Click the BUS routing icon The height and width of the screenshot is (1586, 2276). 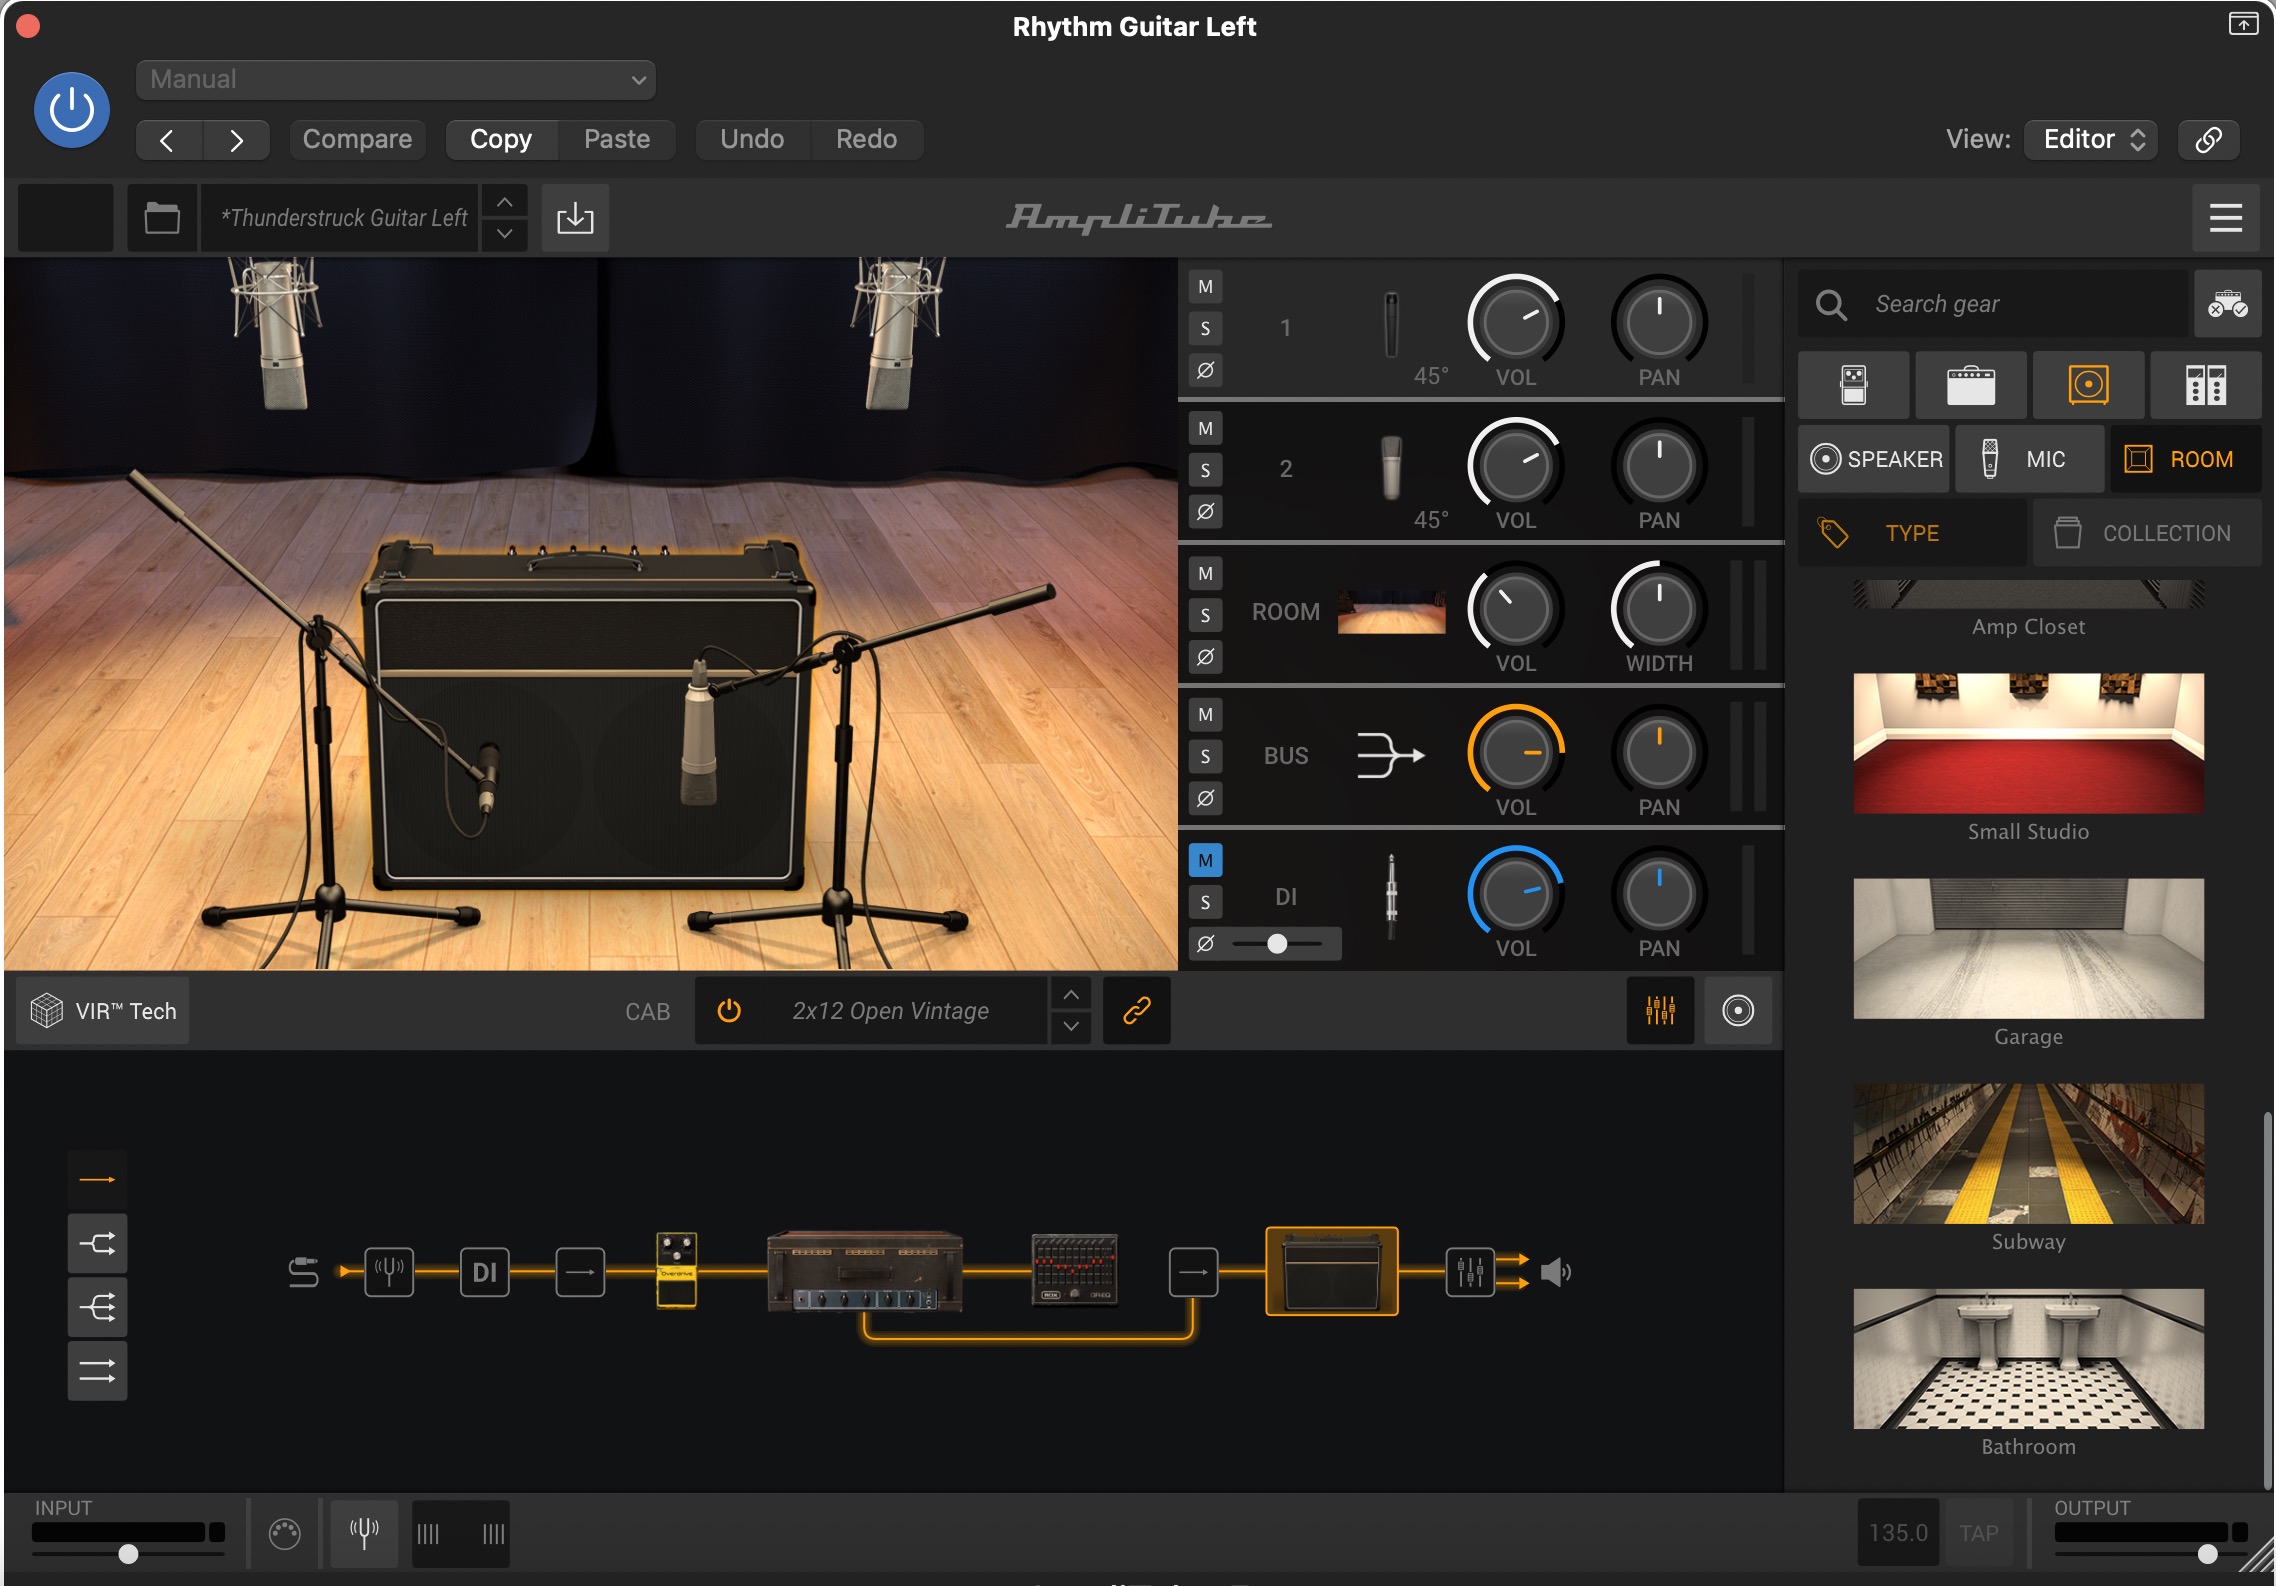[1390, 755]
